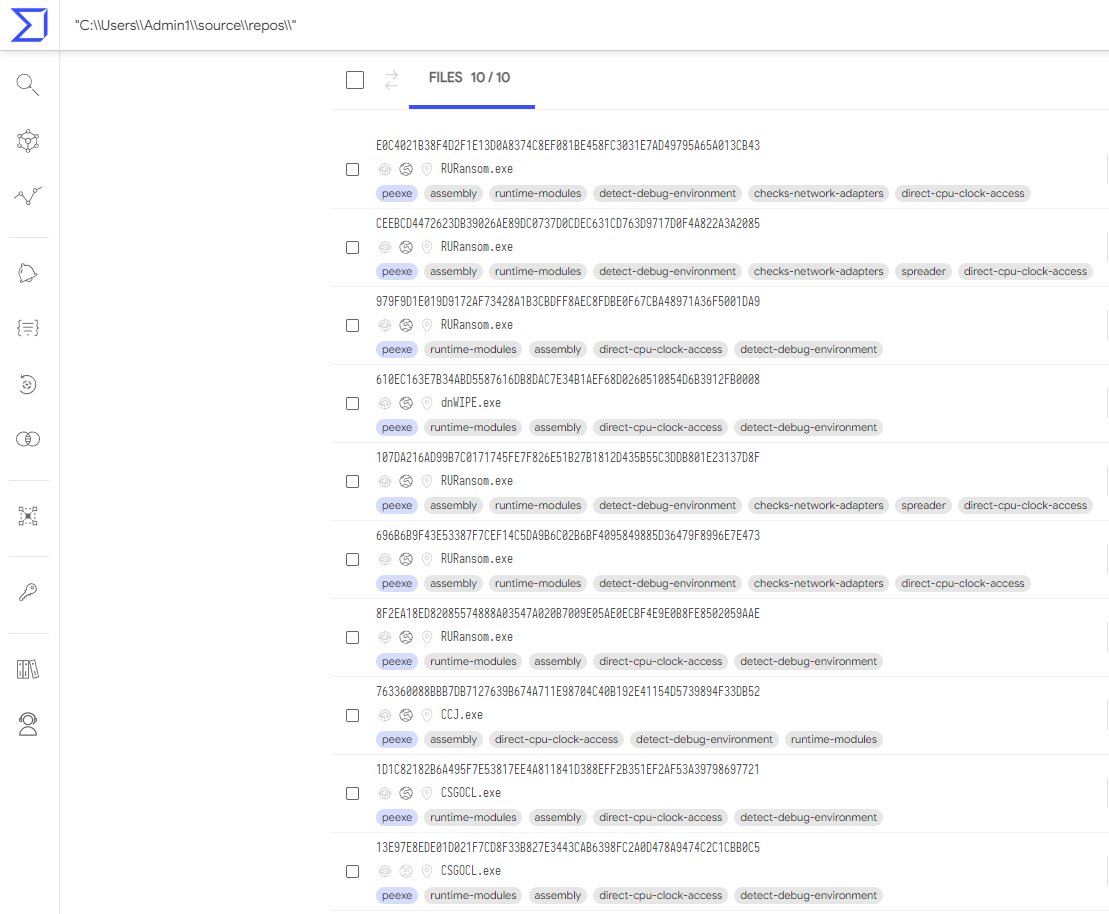This screenshot has height=914, width=1109.
Task: Click runtime-modules tag on 1D1C8218 row
Action: pos(473,817)
